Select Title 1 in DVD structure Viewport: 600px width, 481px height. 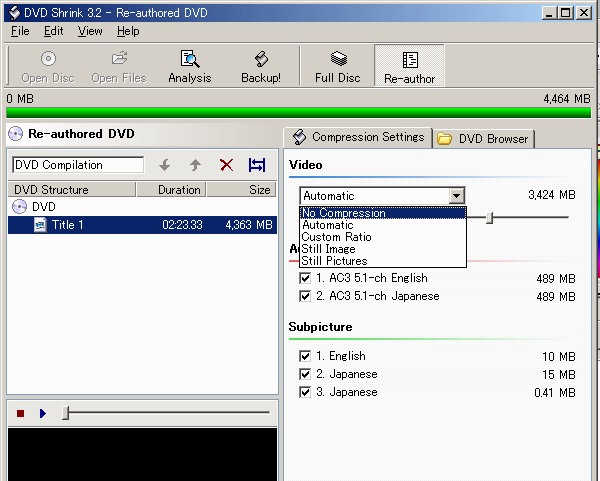(67, 225)
